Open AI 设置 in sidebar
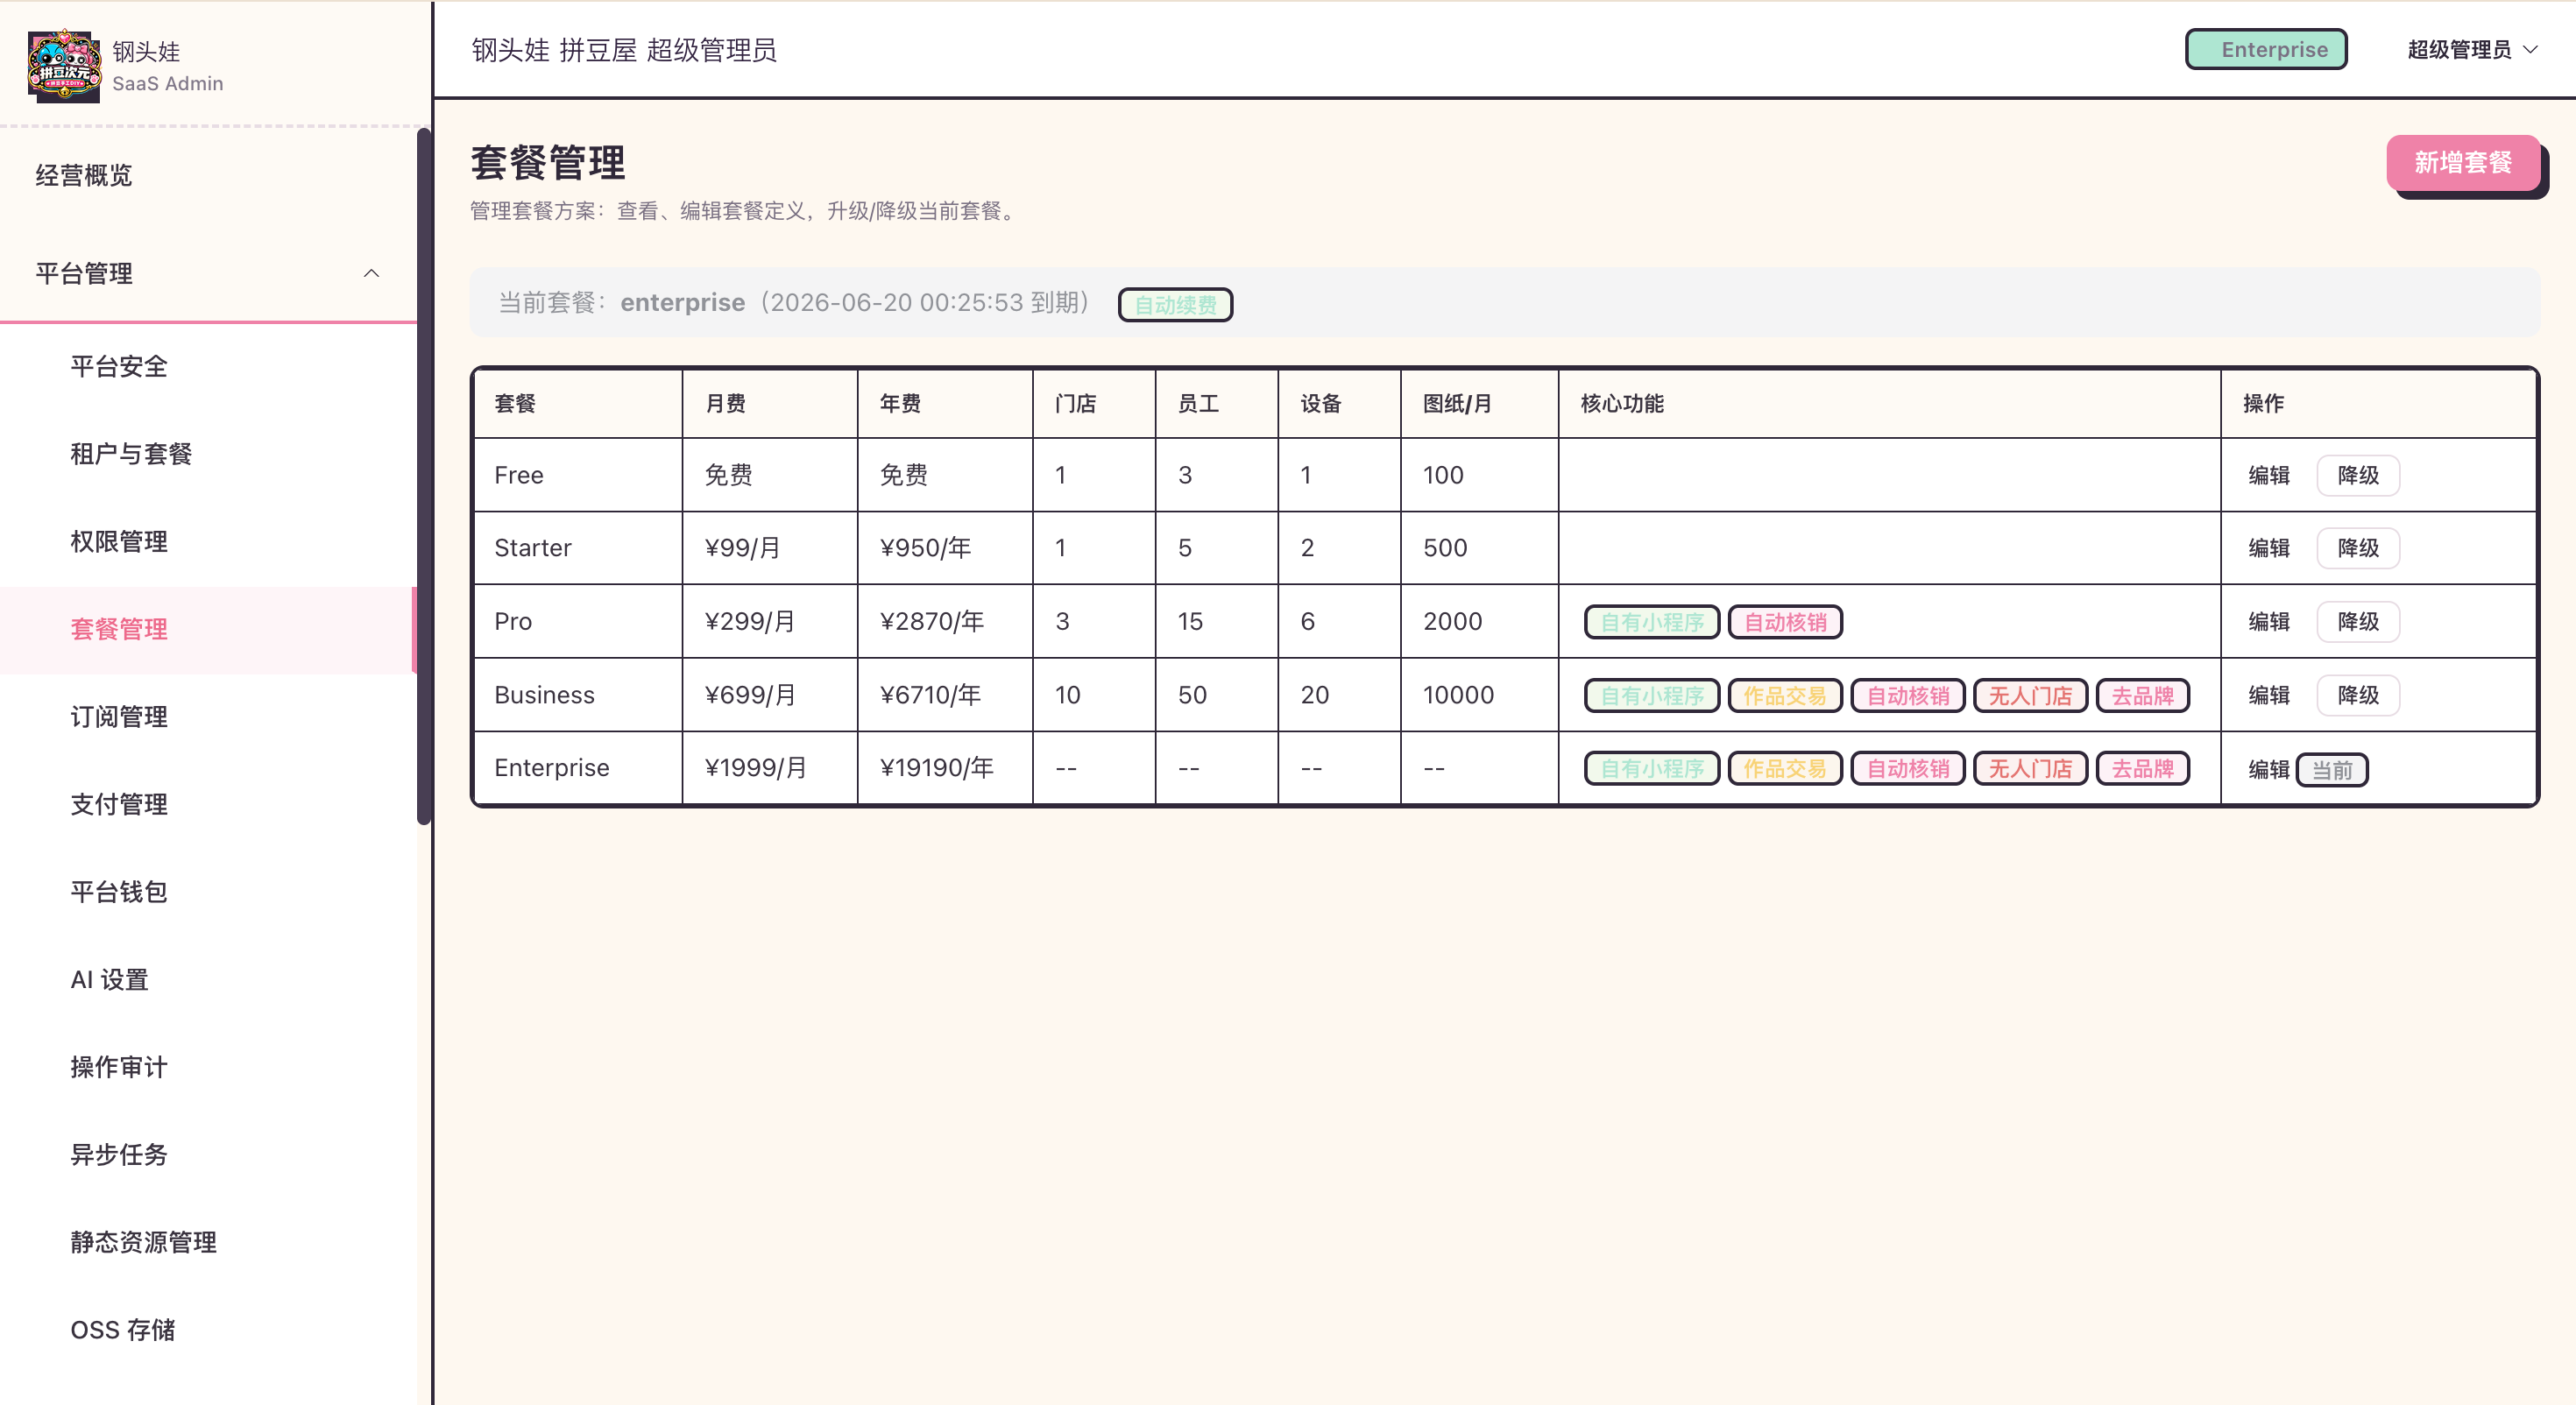2576x1405 pixels. tap(208, 979)
